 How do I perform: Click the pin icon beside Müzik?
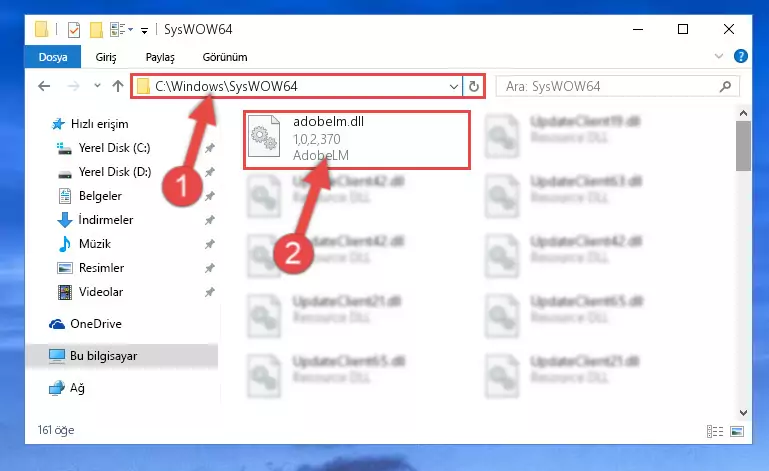[210, 244]
